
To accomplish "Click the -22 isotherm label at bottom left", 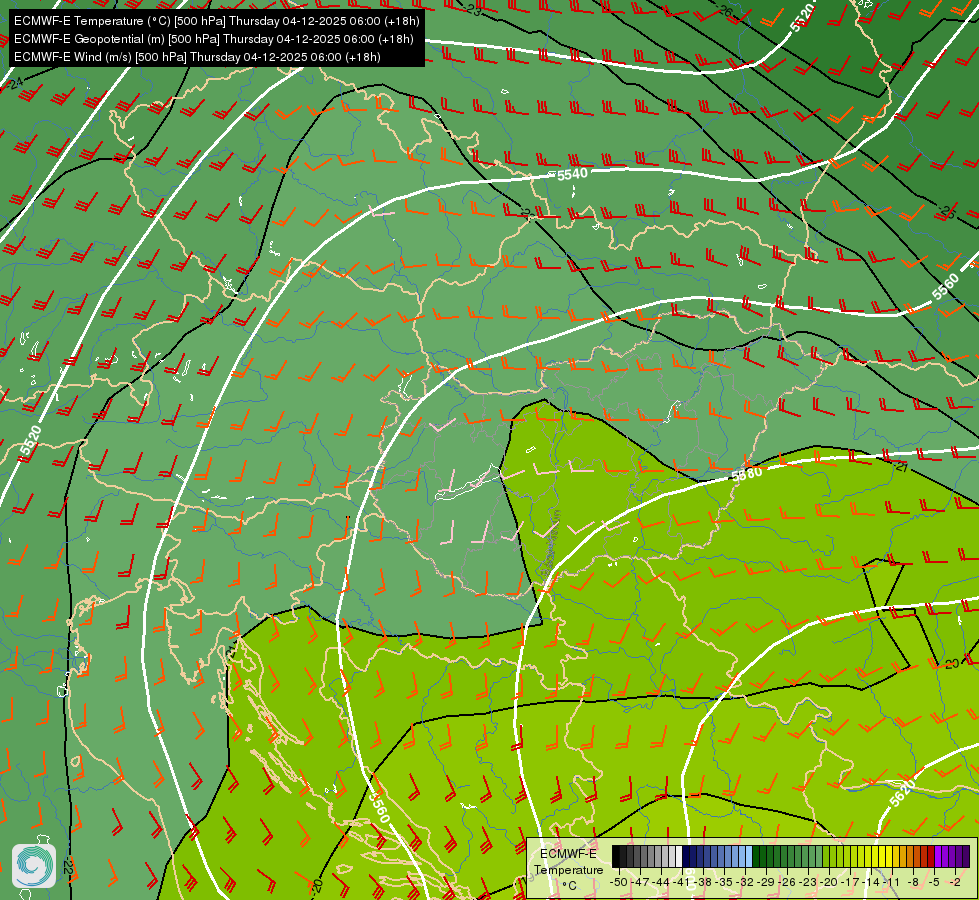I will point(68,868).
